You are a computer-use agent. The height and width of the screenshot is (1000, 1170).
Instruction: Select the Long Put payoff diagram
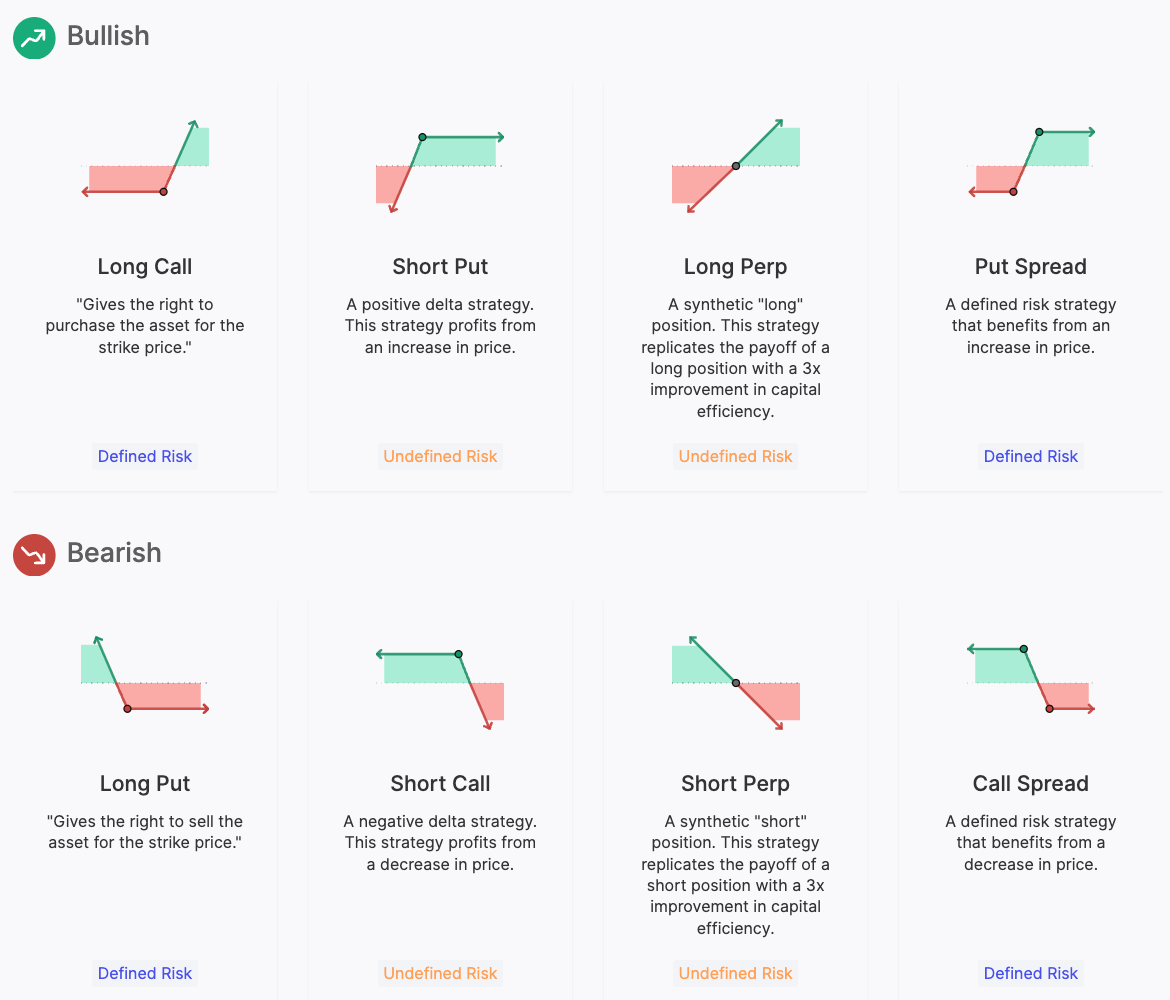(145, 675)
